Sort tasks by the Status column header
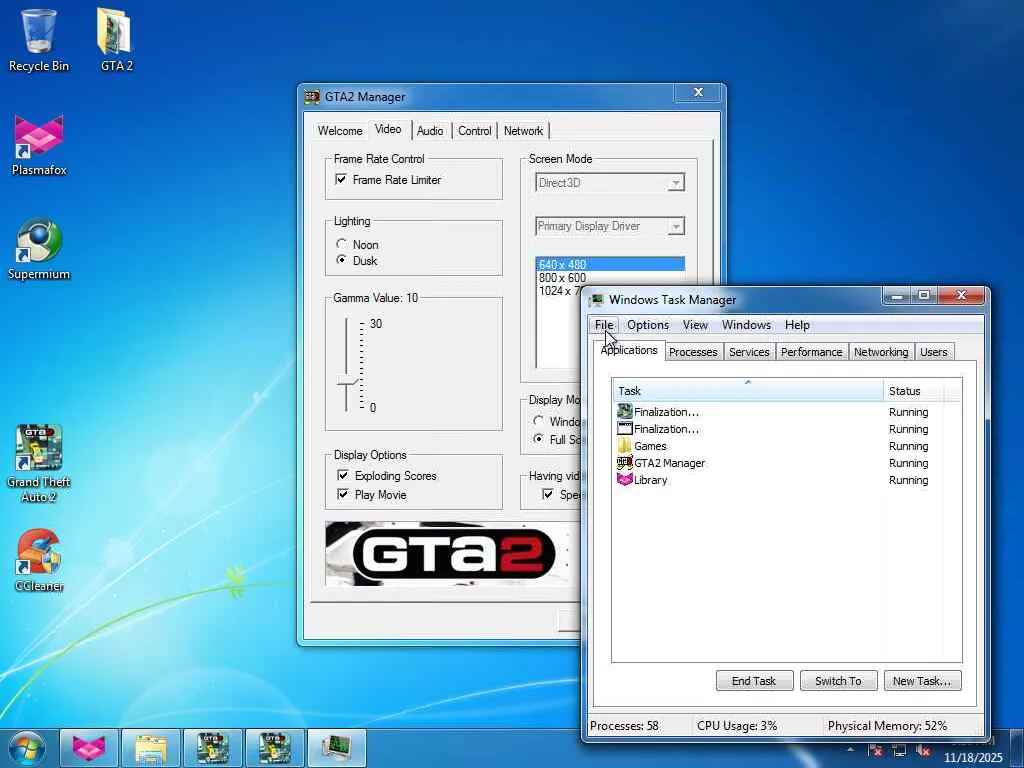 [915, 391]
